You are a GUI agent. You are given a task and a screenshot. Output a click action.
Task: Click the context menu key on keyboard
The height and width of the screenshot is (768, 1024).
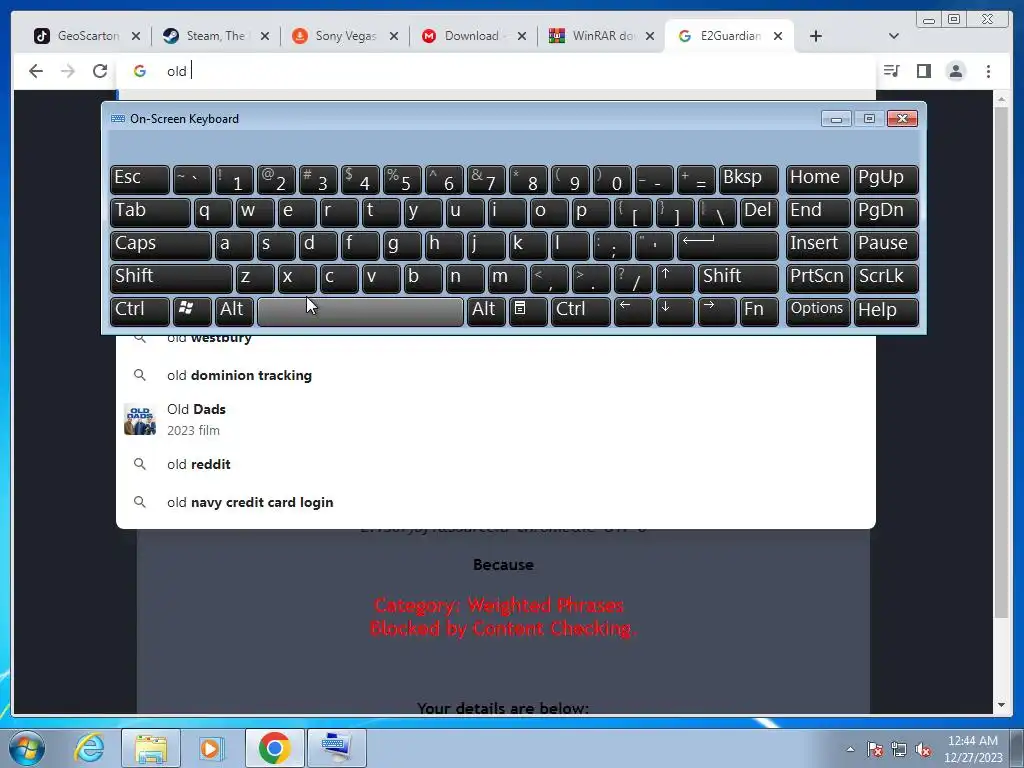(x=528, y=311)
